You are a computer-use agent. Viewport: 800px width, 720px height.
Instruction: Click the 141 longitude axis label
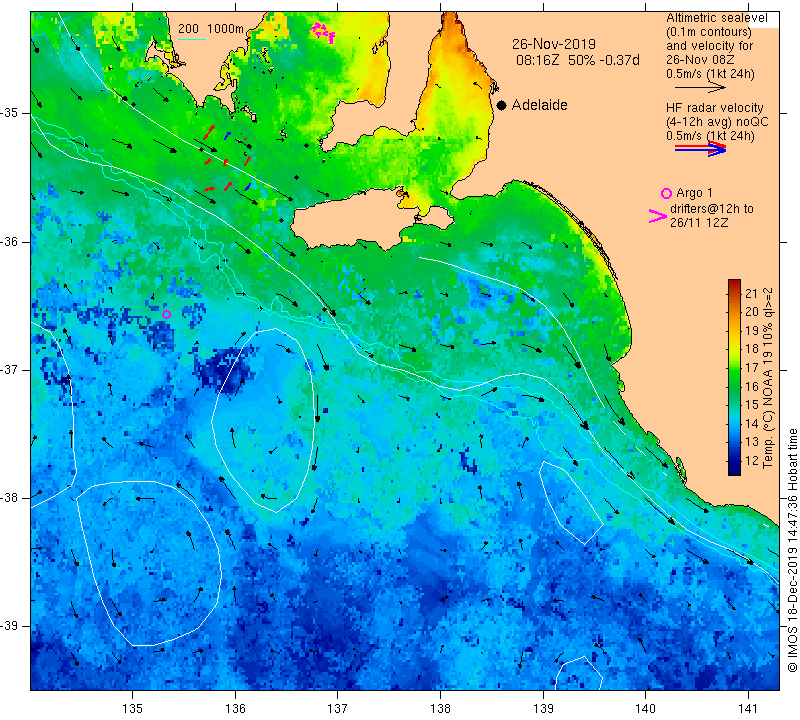748,709
